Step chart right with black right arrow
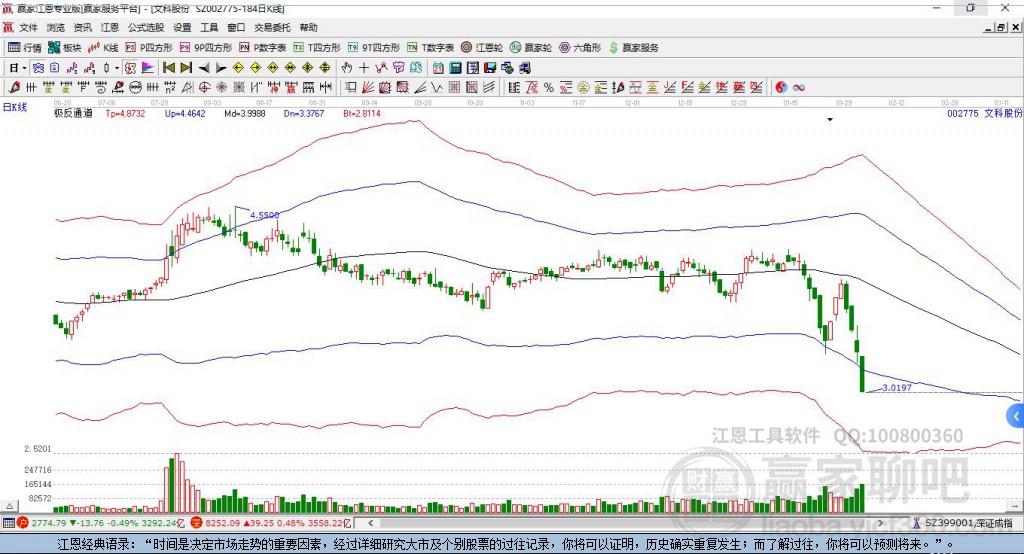The width and height of the screenshot is (1024, 554). click(221, 68)
